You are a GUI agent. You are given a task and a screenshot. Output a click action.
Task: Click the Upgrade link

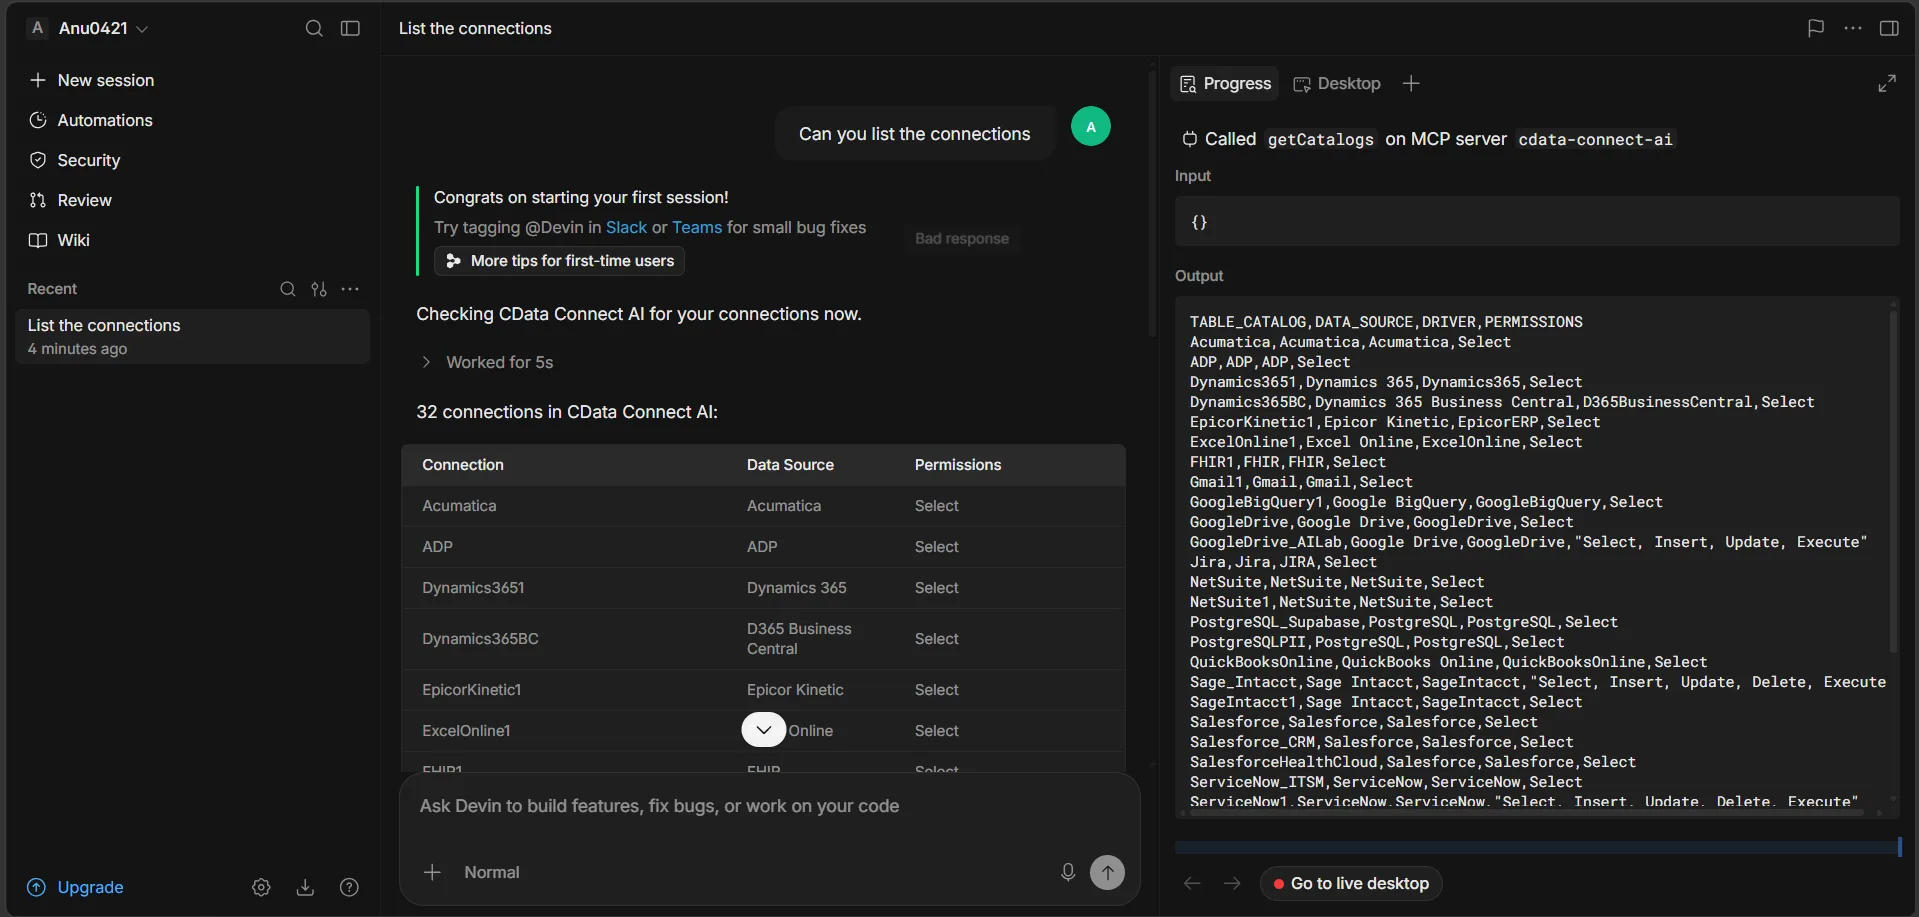pyautogui.click(x=75, y=887)
